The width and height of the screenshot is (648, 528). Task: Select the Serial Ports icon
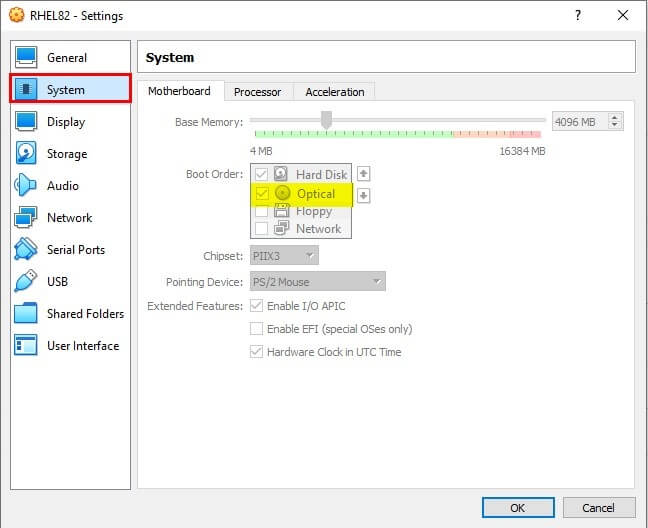pos(26,250)
